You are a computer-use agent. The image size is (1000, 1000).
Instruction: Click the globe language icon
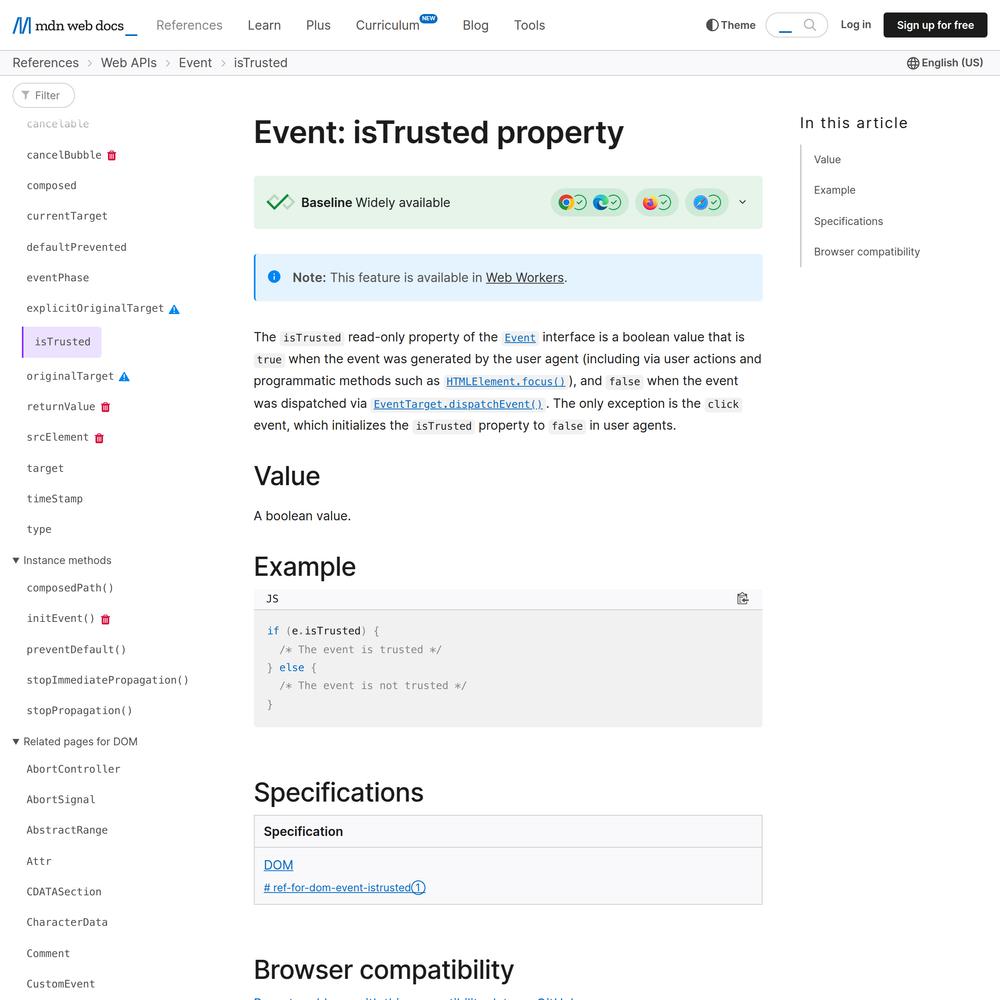[x=913, y=63]
